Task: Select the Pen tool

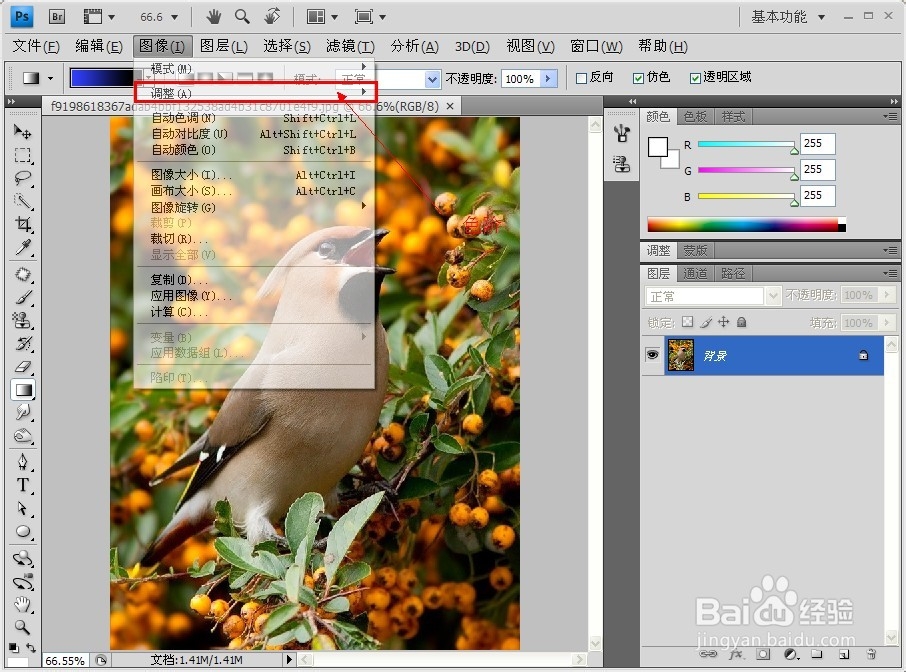Action: point(23,462)
